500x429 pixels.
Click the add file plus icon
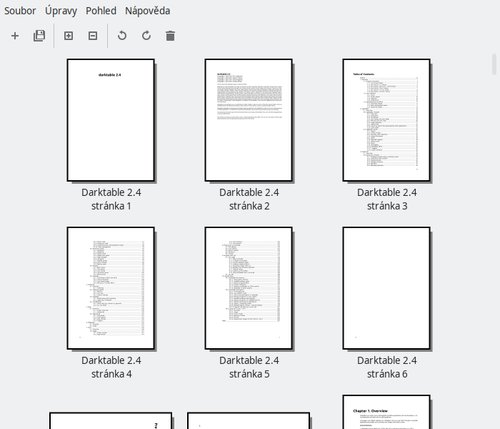[x=15, y=36]
